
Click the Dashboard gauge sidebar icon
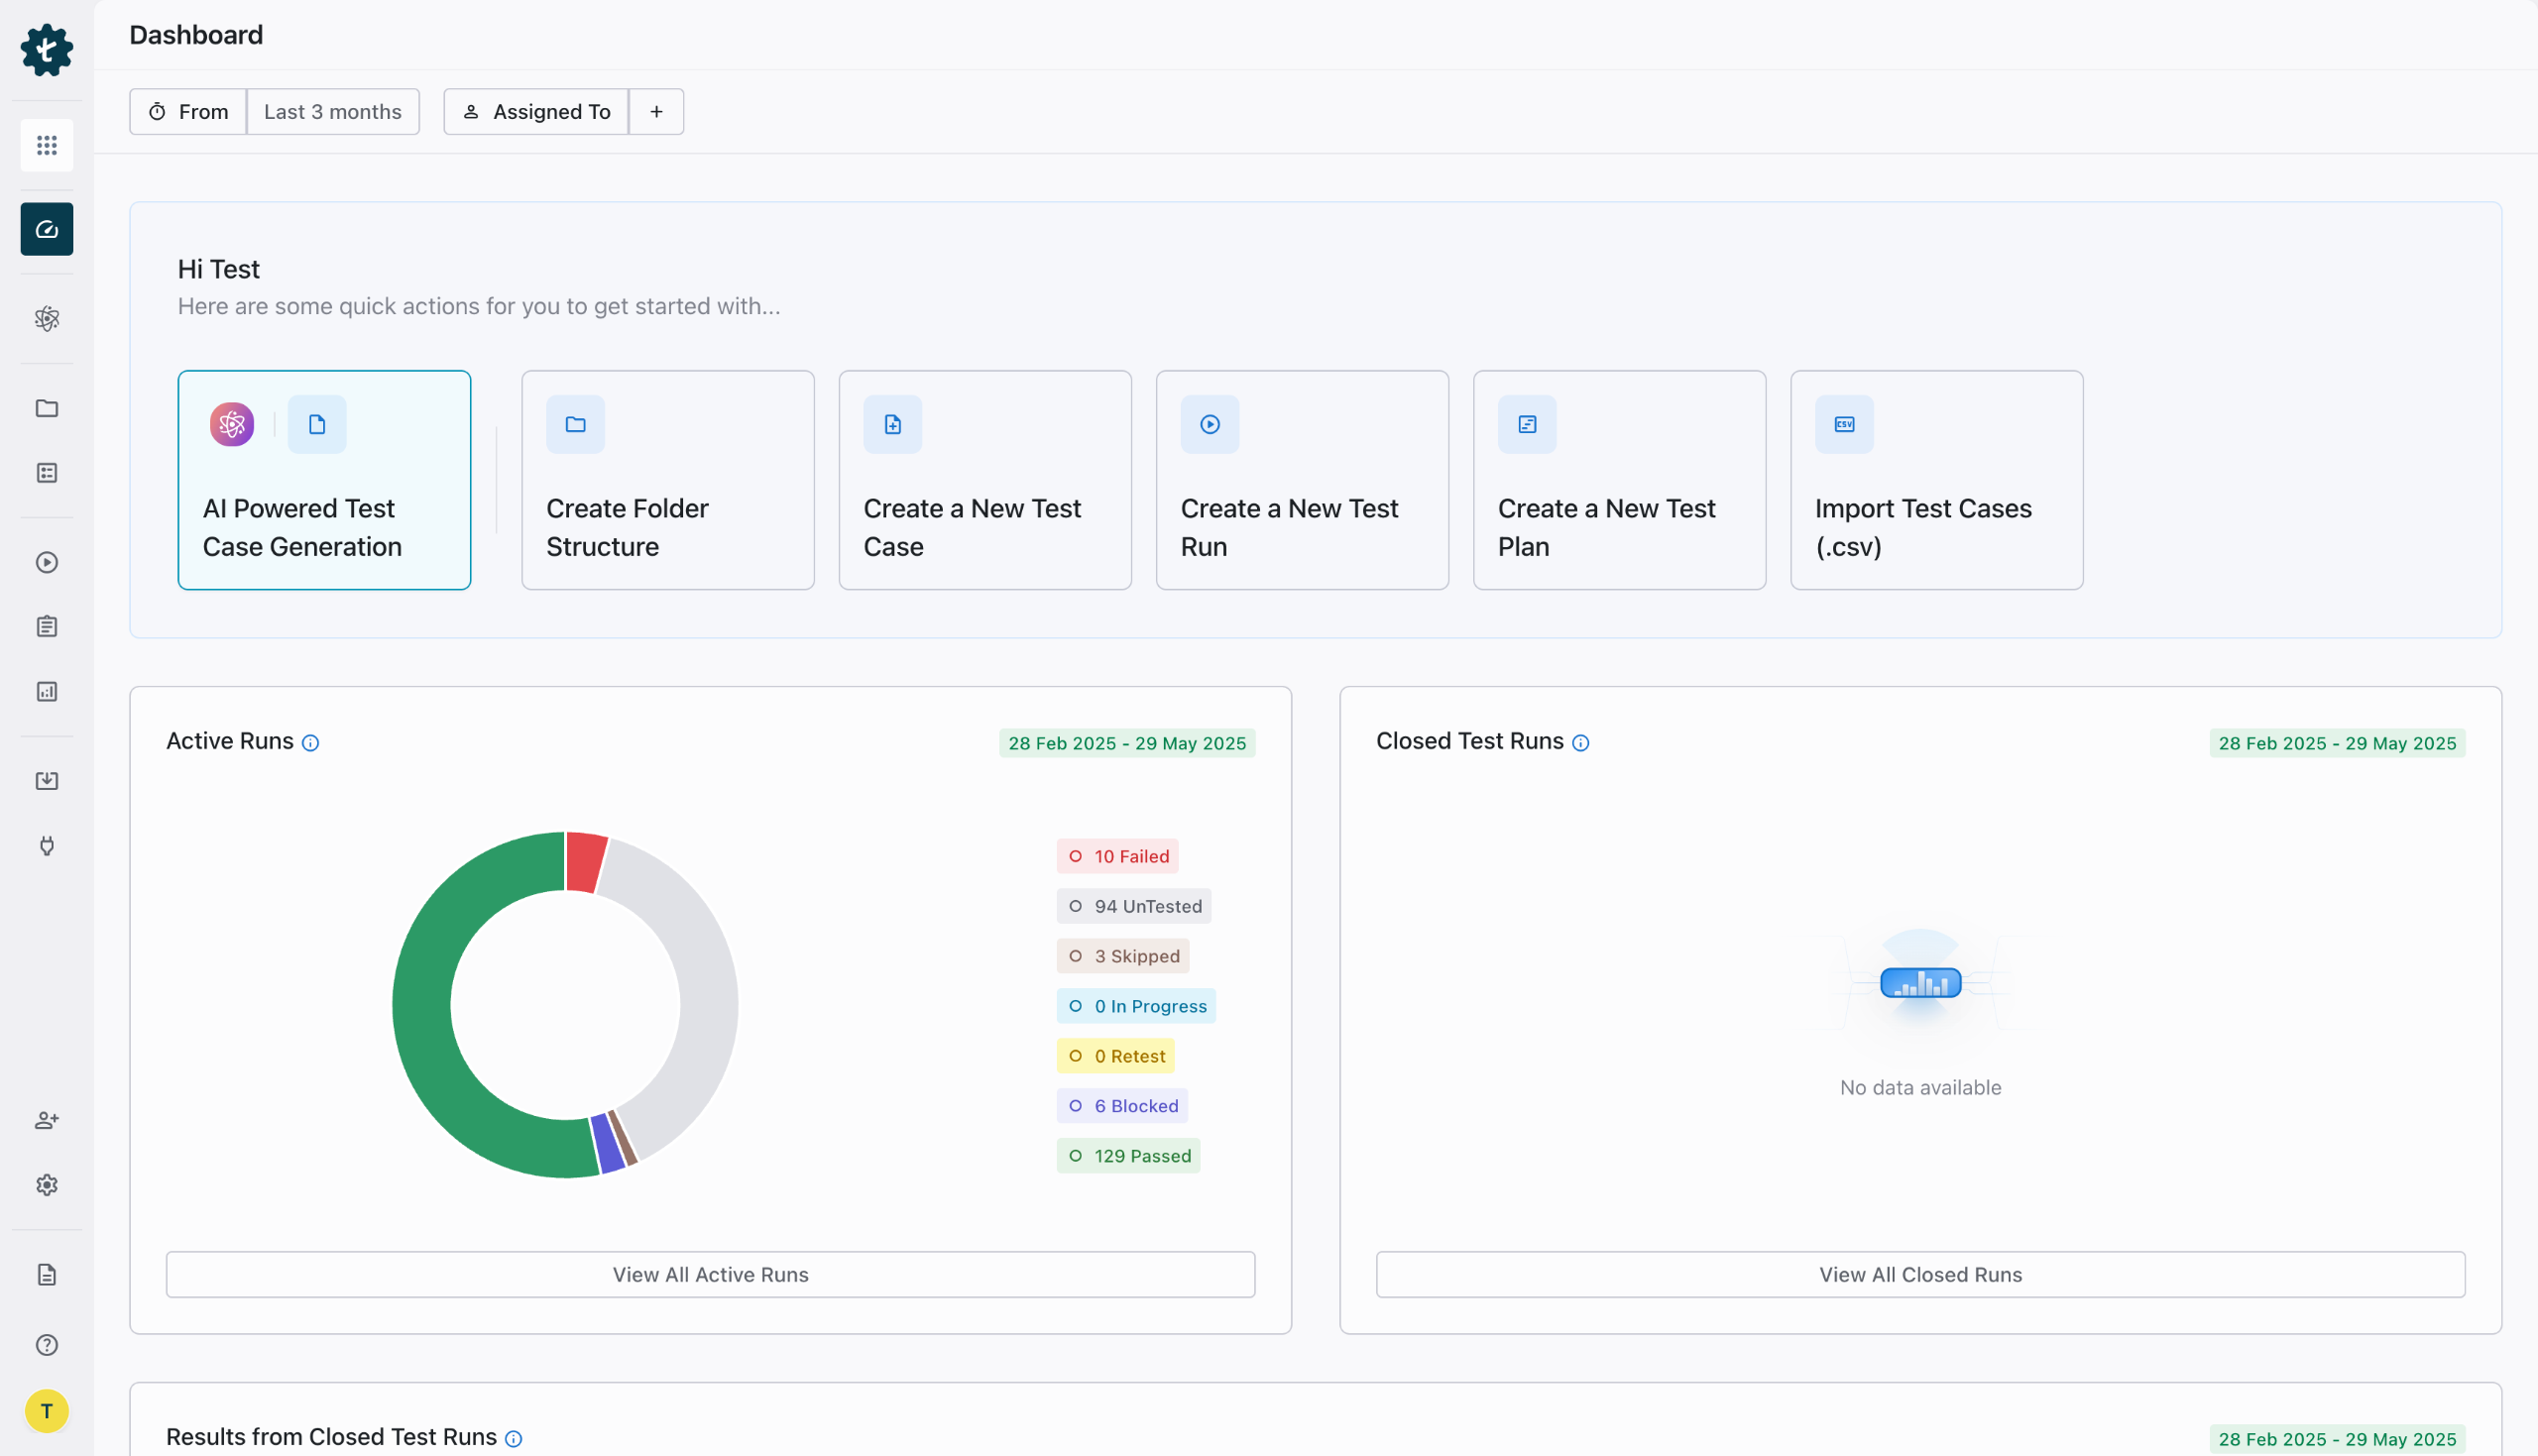click(x=46, y=229)
